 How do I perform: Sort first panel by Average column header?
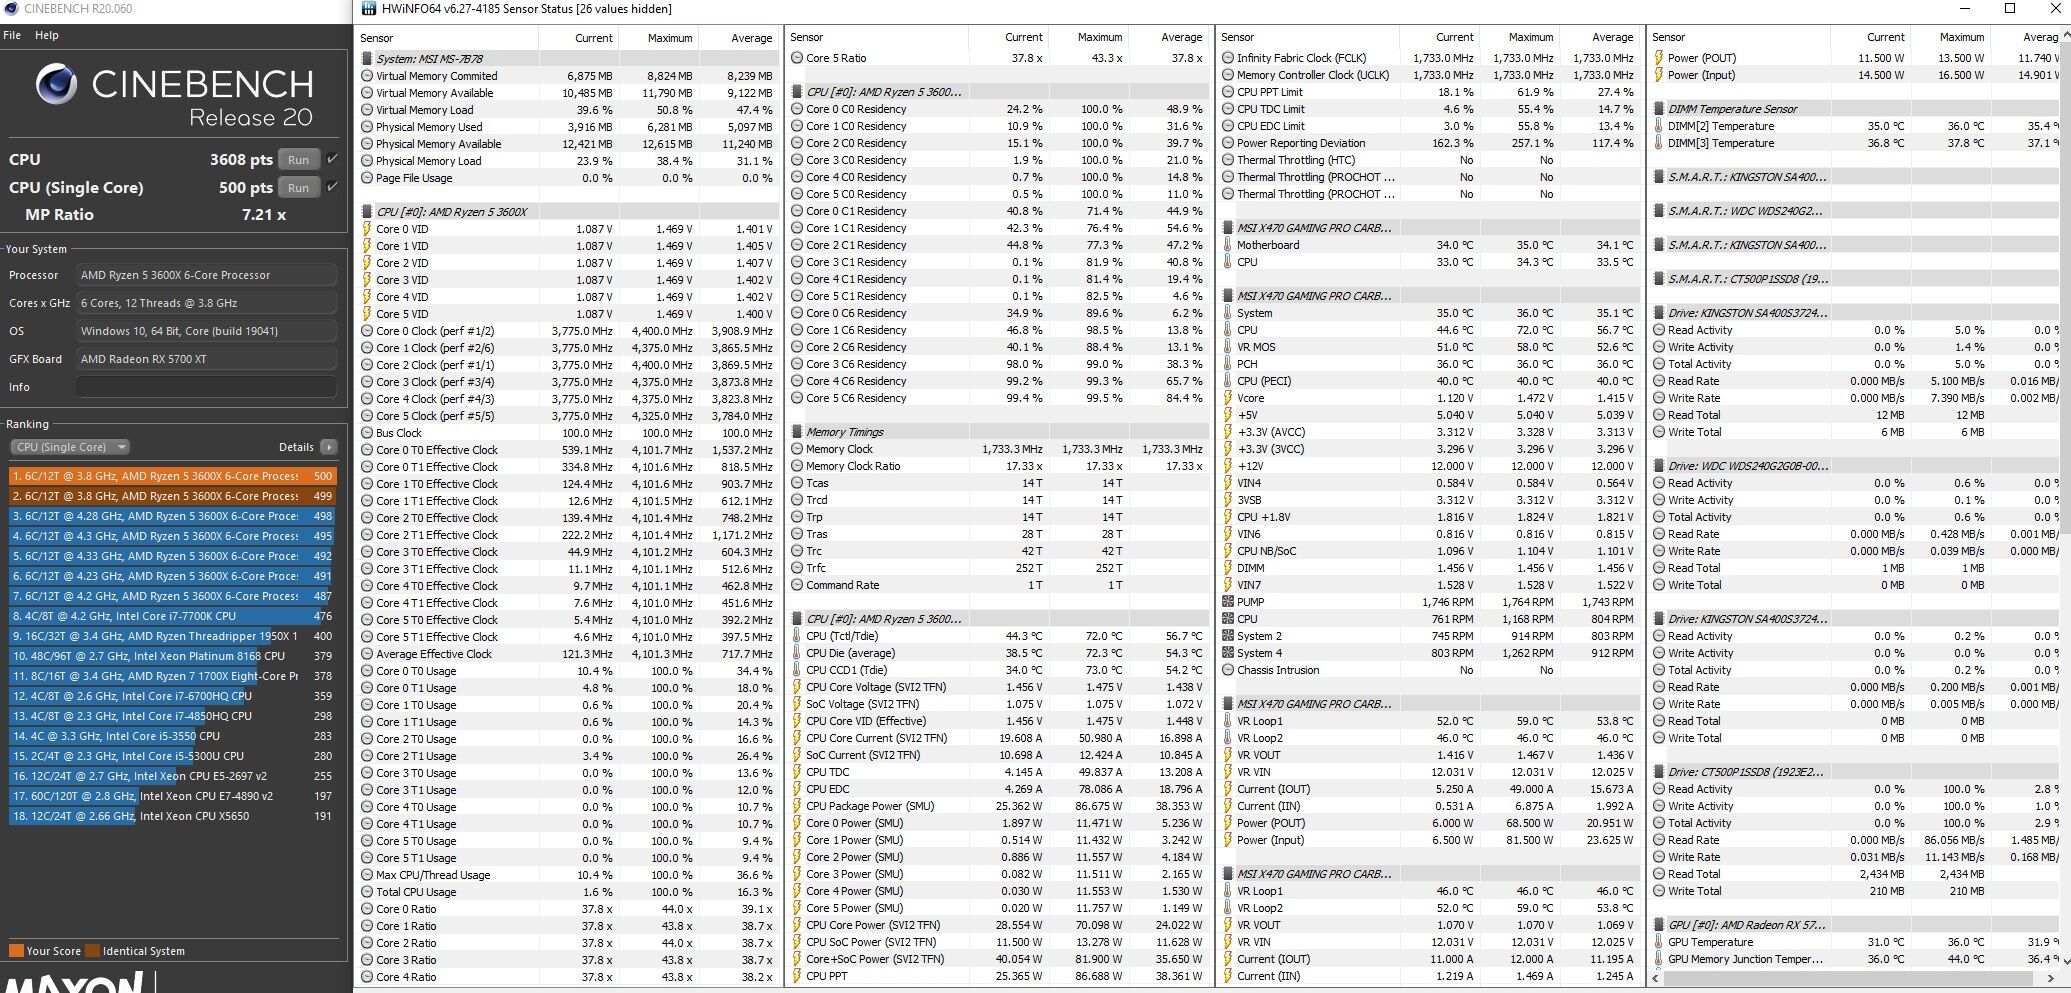click(x=738, y=38)
